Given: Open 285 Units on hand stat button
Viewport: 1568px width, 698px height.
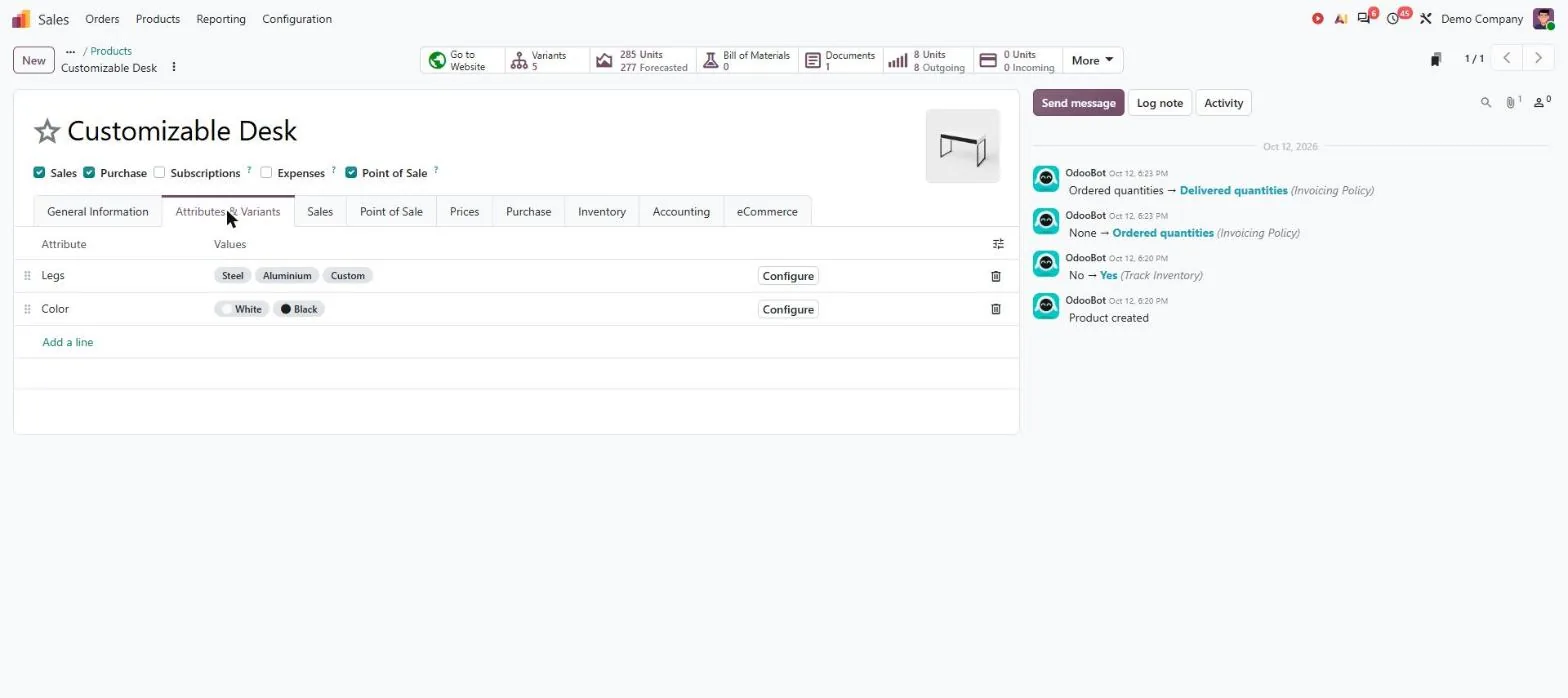Looking at the screenshot, I should click(642, 60).
